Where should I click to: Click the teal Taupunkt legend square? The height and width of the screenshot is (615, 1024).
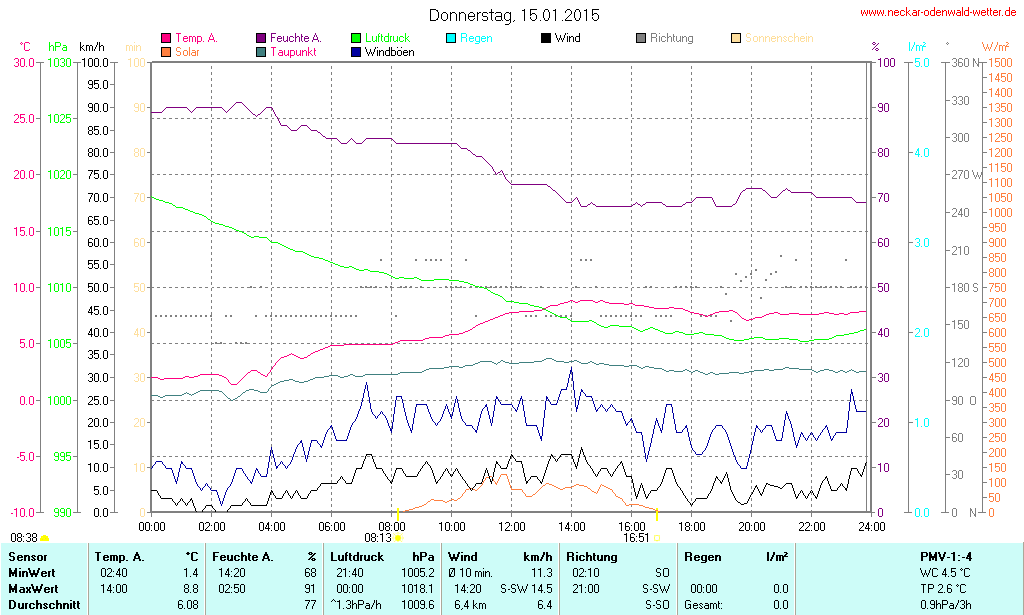pyautogui.click(x=261, y=51)
